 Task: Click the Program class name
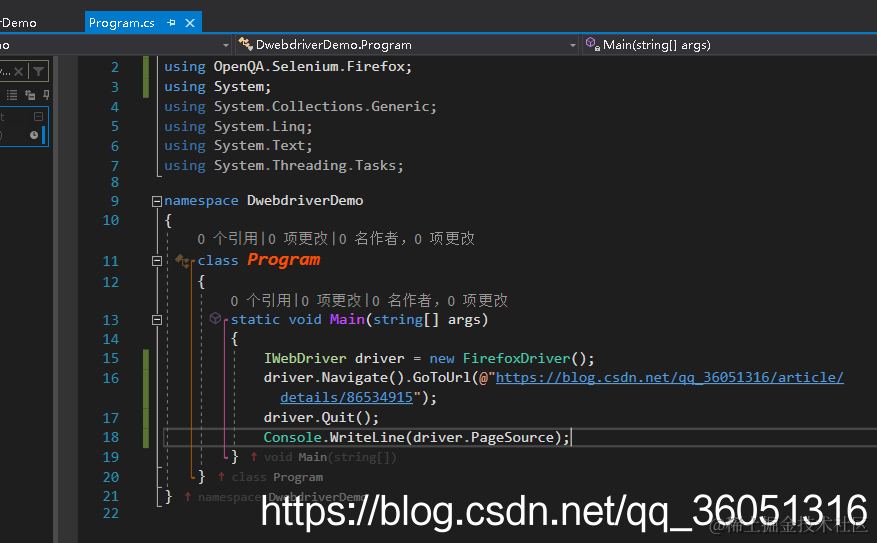tap(284, 260)
